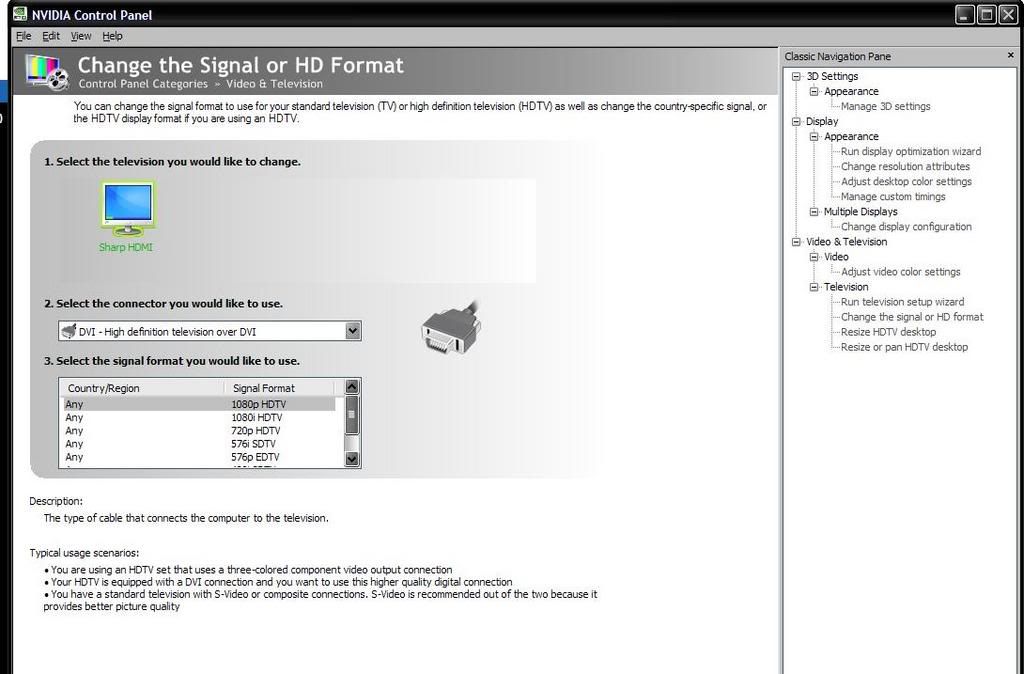Viewport: 1024px width, 674px height.
Task: Collapse Appearance under 3D Settings
Action: (x=814, y=91)
